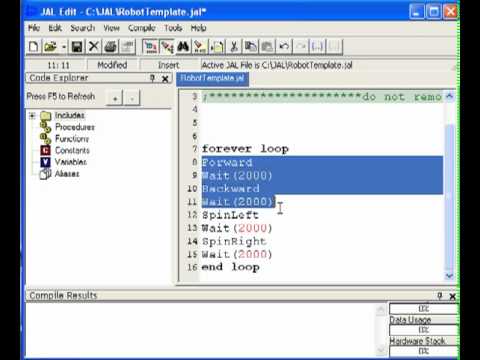Cut selection with the scissors icon

coord(234,46)
